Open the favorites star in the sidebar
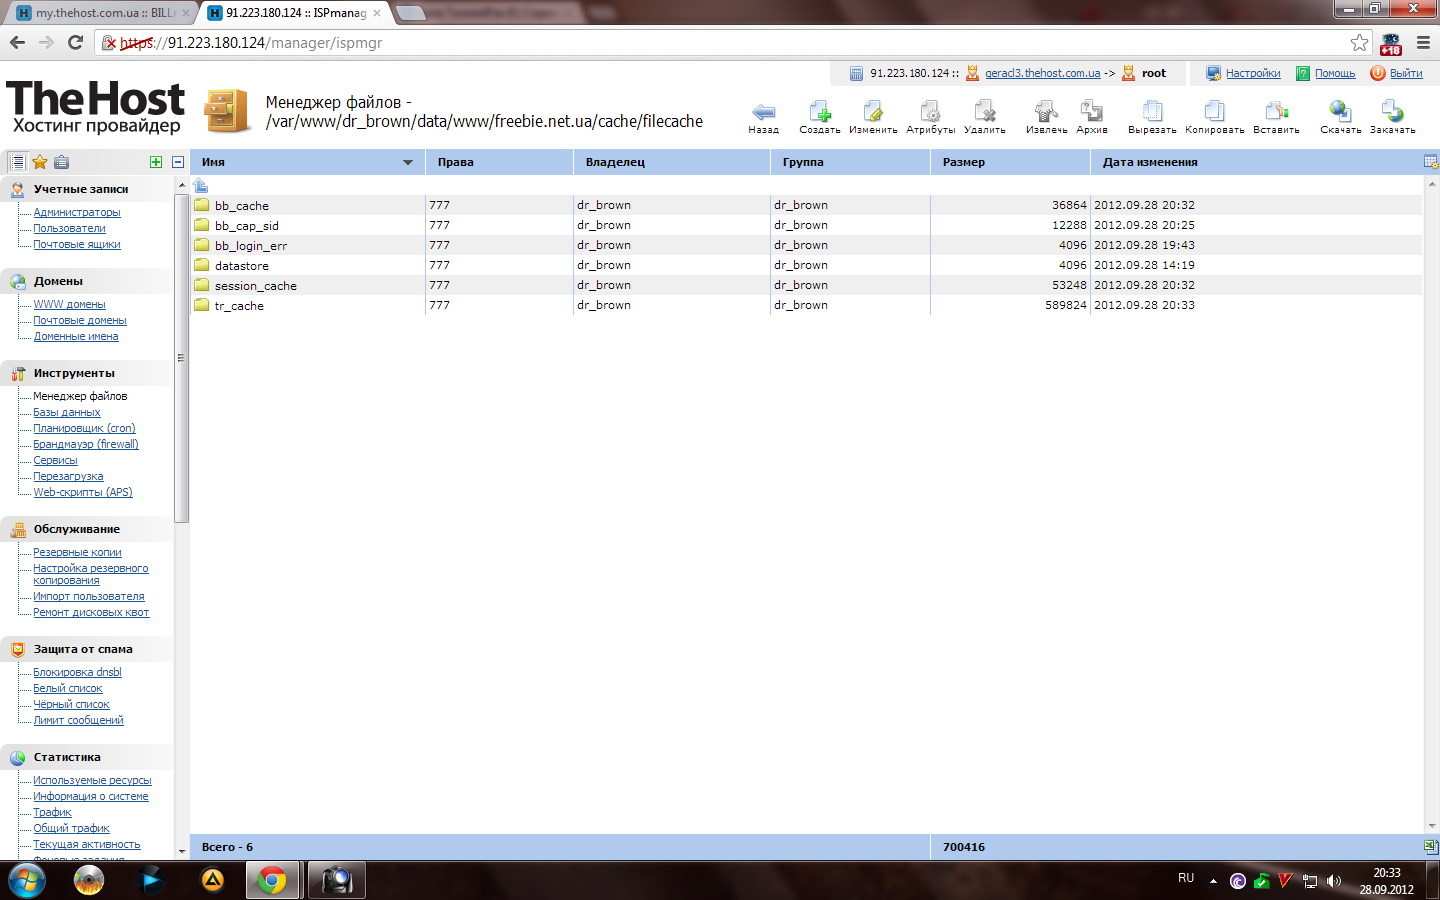The width and height of the screenshot is (1440, 900). coord(40,162)
